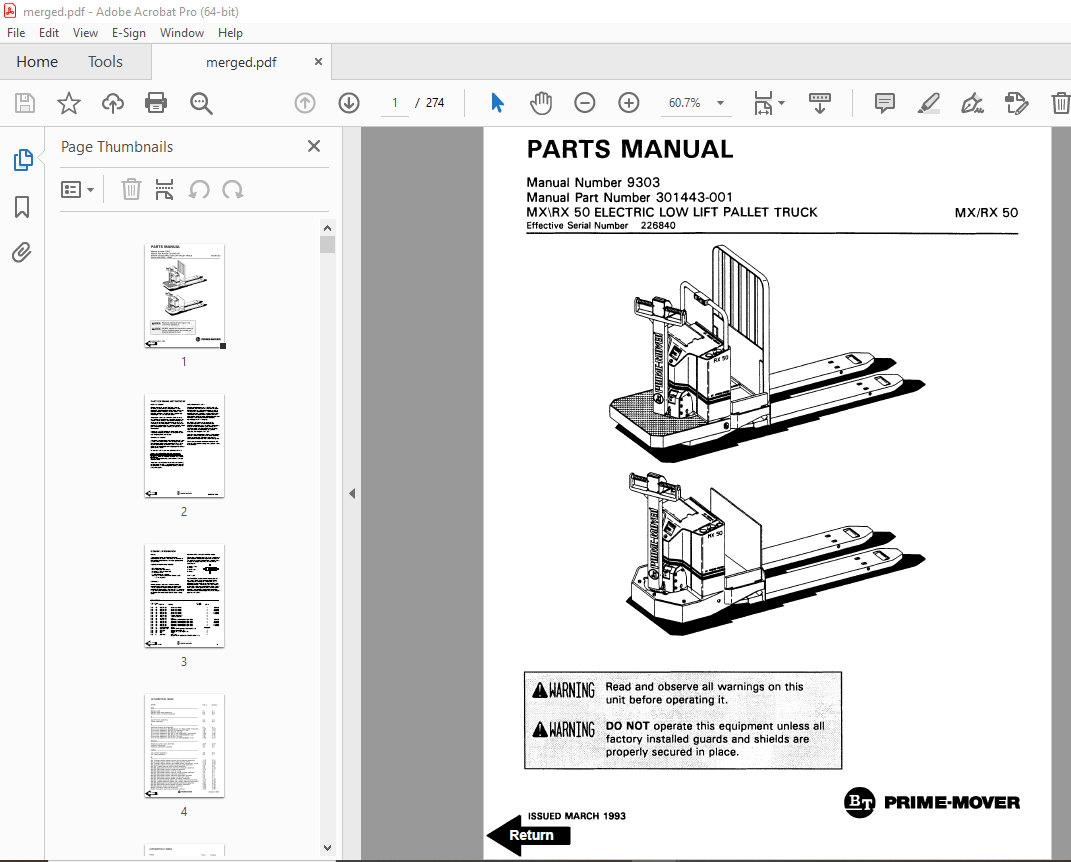Image resolution: width=1071 pixels, height=862 pixels.
Task: Click the Return arrow button on the page
Action: (x=529, y=835)
